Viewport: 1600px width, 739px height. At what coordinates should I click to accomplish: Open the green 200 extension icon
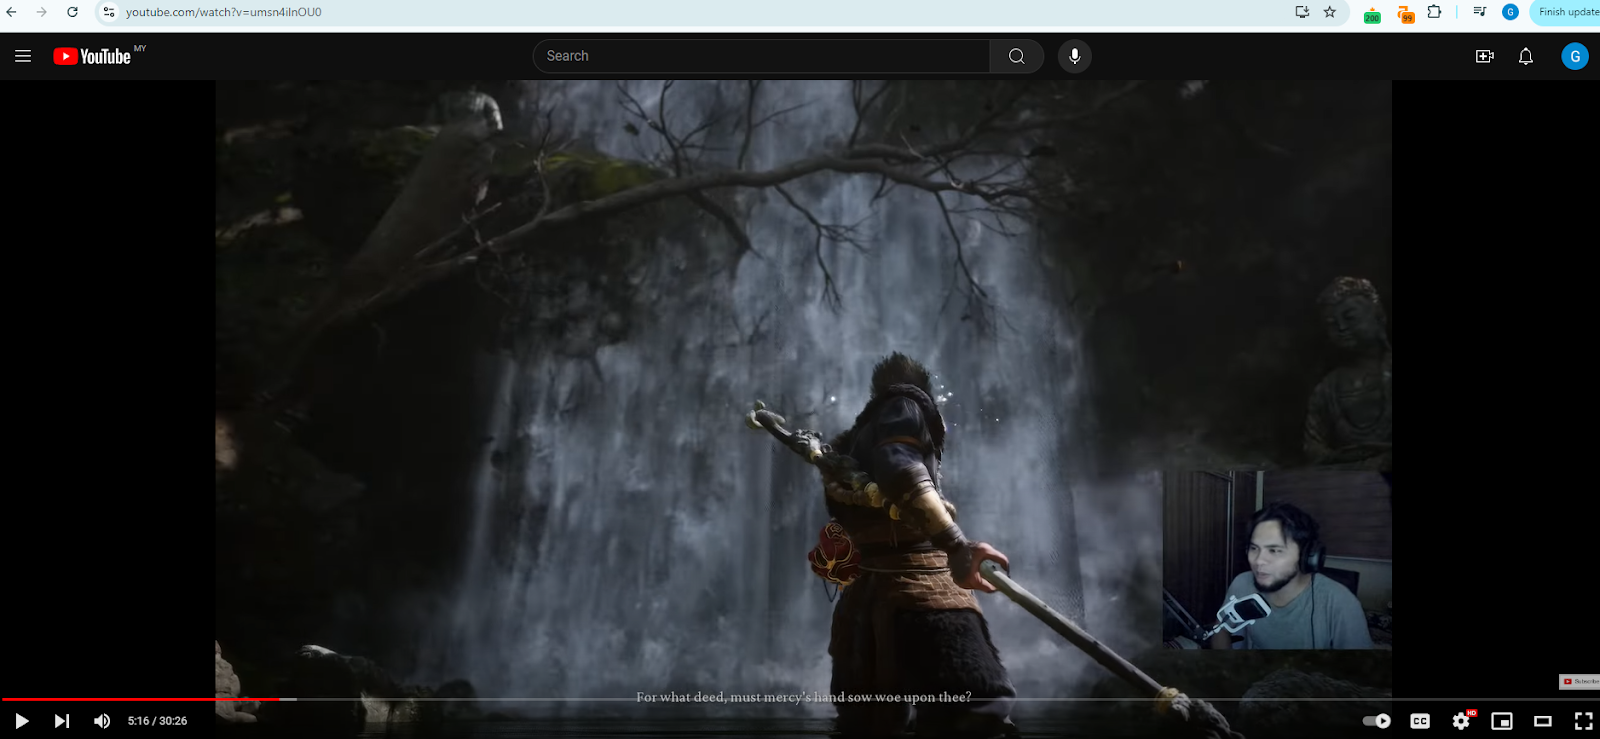(1372, 14)
